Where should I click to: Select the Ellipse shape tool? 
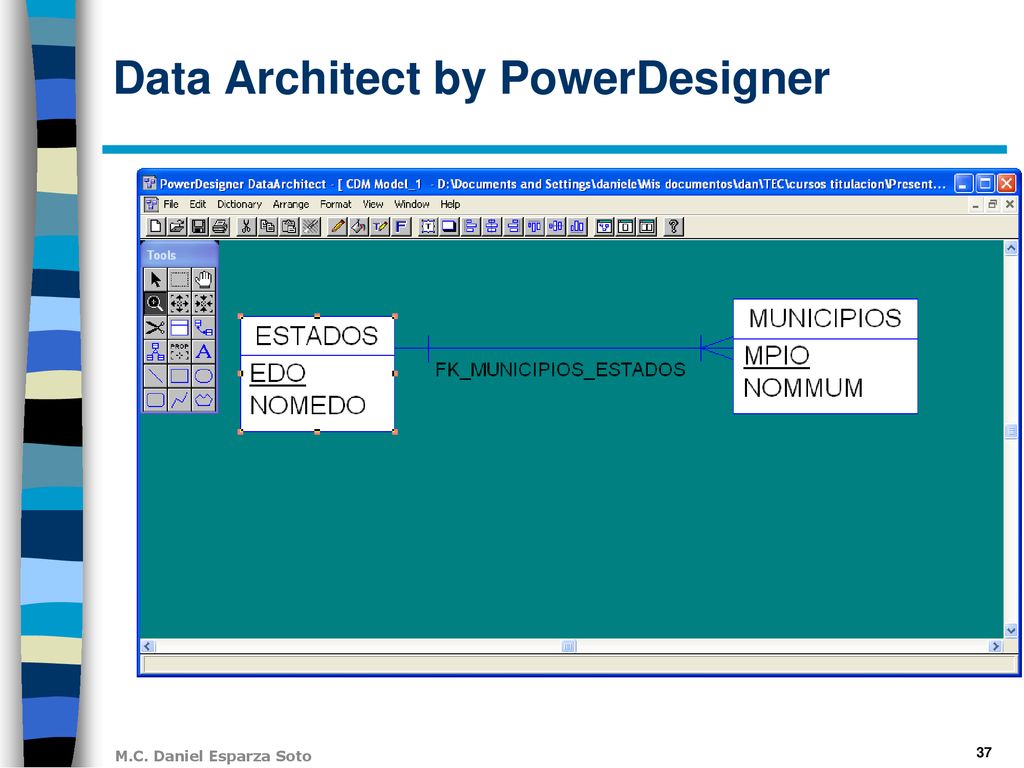[x=204, y=376]
